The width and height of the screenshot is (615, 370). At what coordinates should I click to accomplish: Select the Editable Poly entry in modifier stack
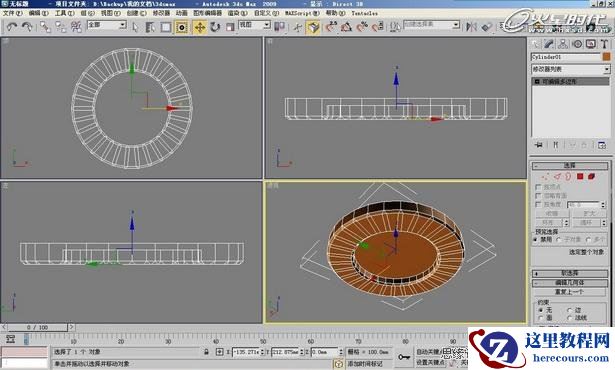click(x=570, y=81)
